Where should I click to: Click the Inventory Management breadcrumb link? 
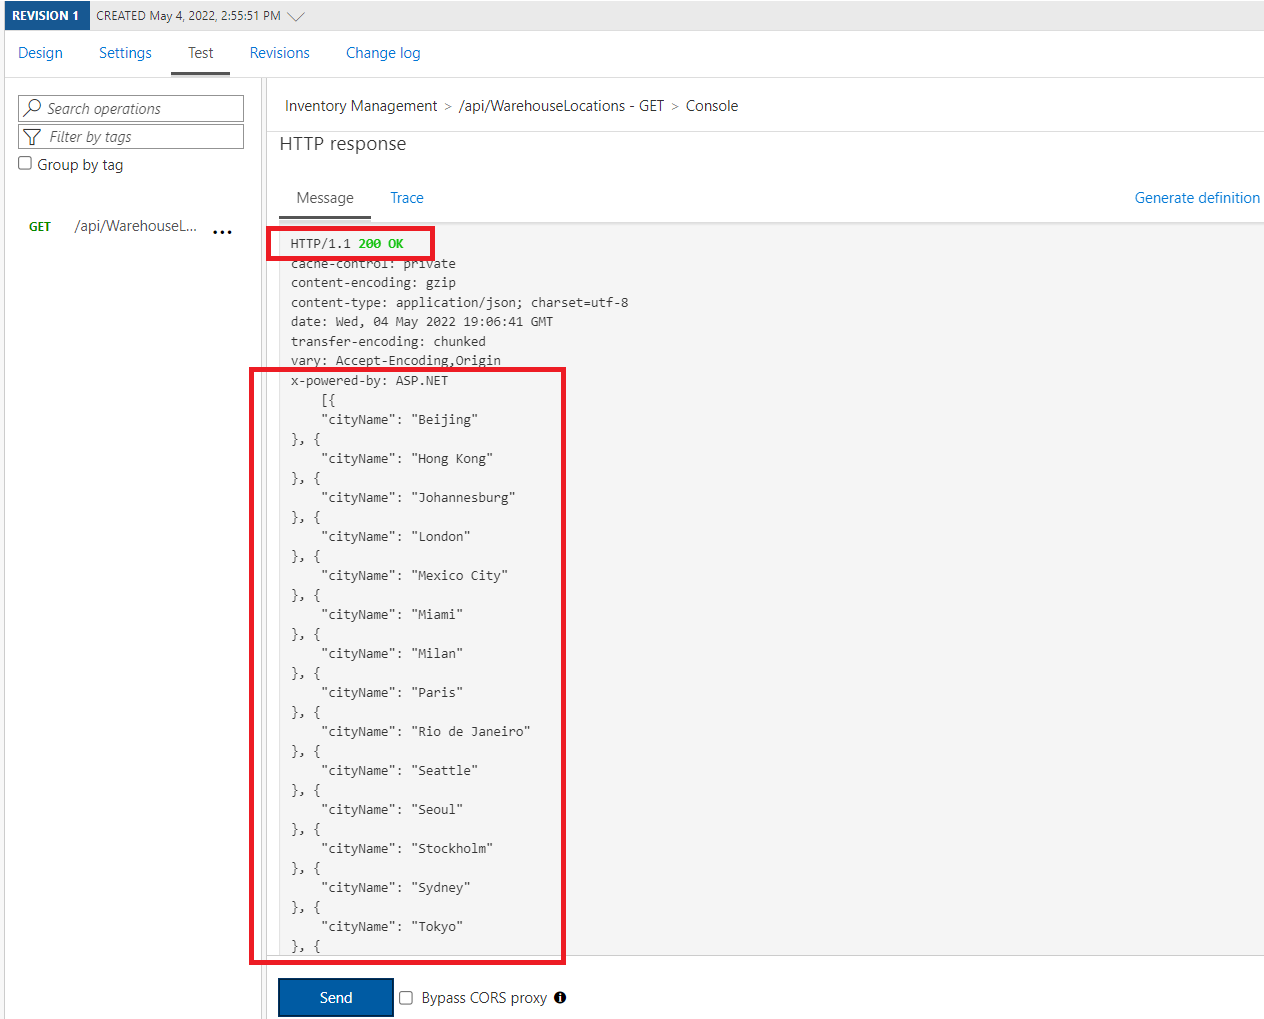(x=360, y=105)
